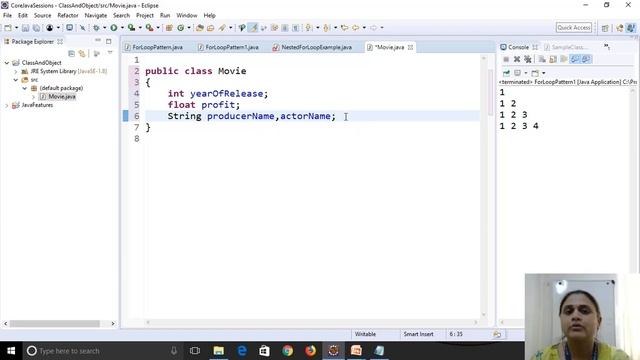Click the Windows Start button

11,351
